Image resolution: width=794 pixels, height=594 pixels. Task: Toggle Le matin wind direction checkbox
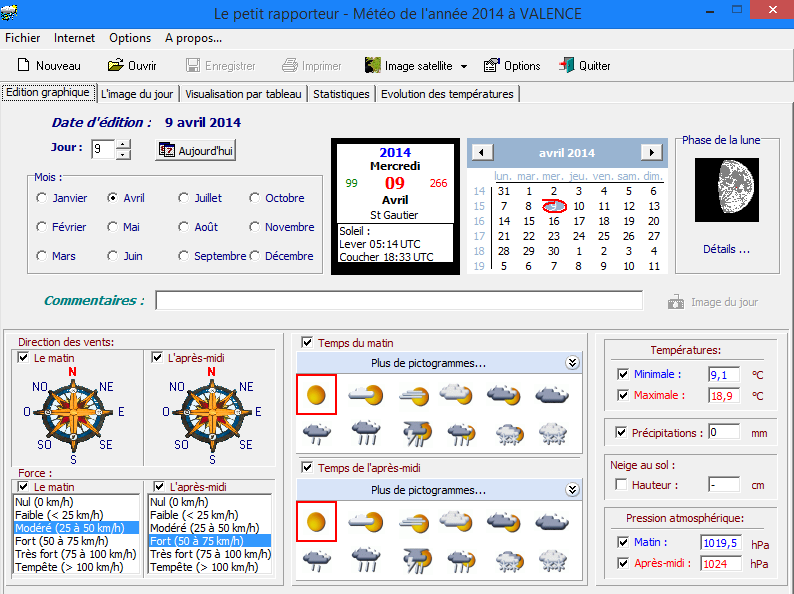[x=23, y=358]
